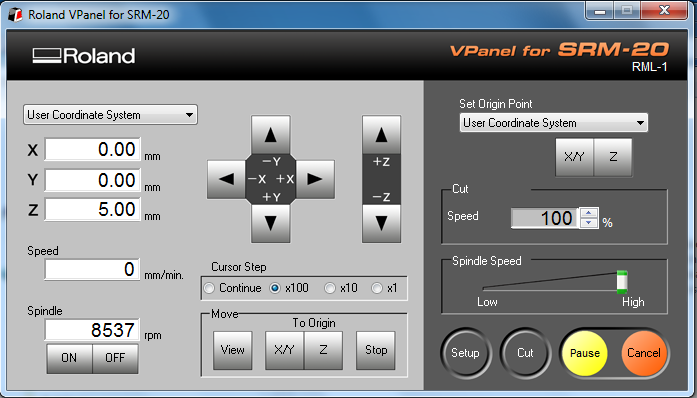Click the Spindle rpm value 8537

(x=92, y=330)
